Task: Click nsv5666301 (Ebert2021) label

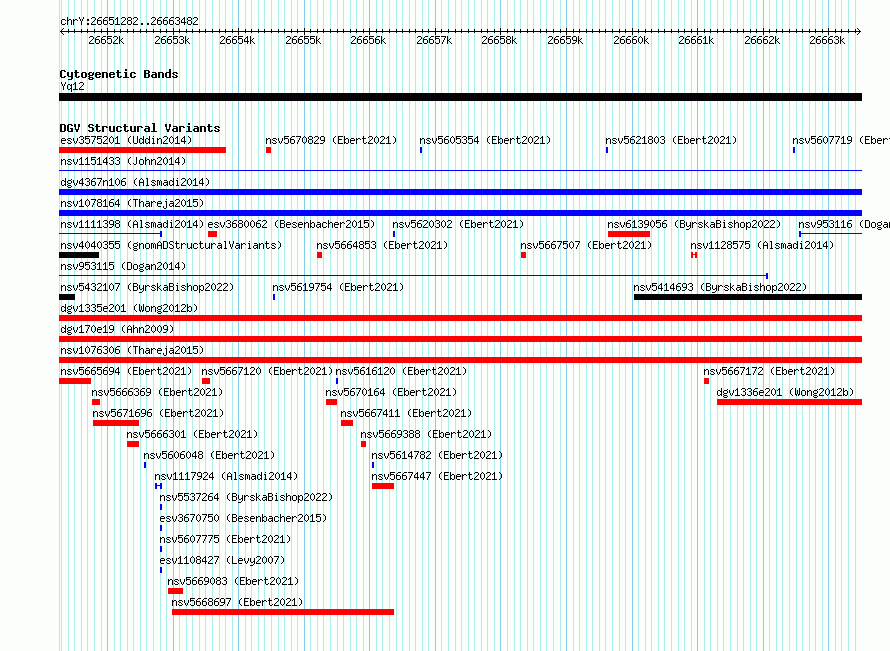Action: point(192,434)
